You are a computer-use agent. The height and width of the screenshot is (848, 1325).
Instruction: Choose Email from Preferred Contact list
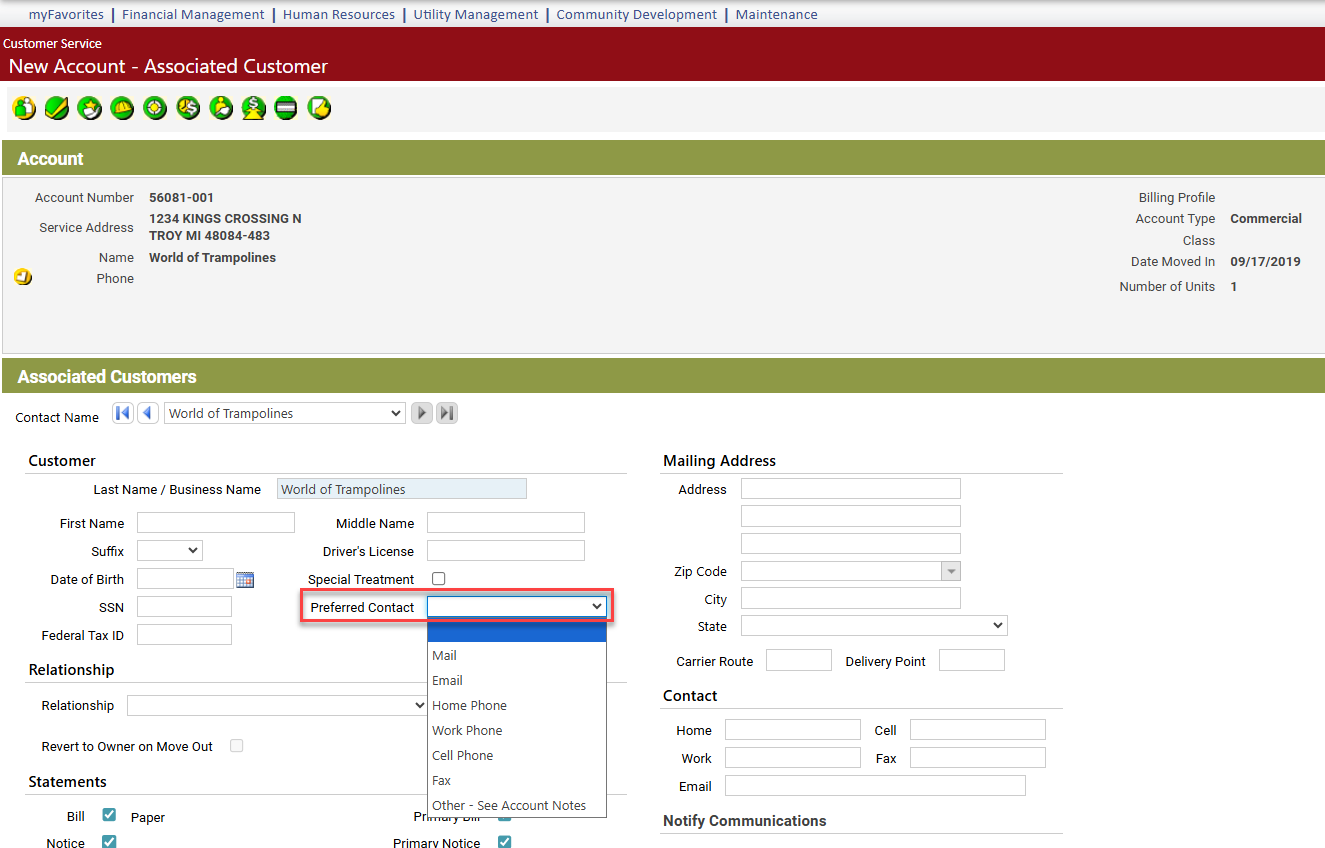pos(447,680)
